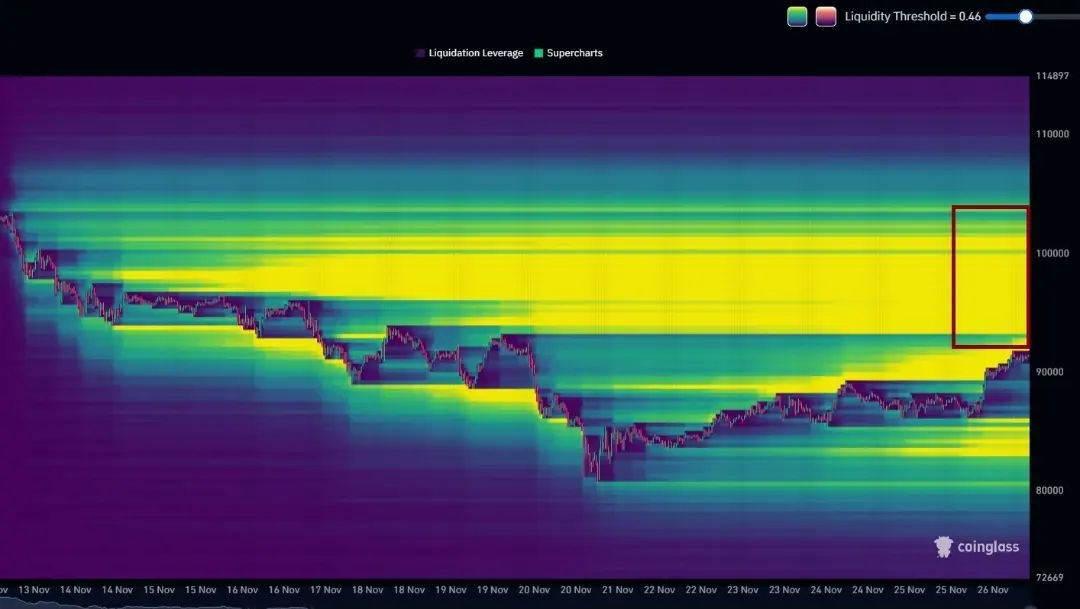Click the '17 Nov' date axis label
The image size is (1080, 609).
pos(326,590)
